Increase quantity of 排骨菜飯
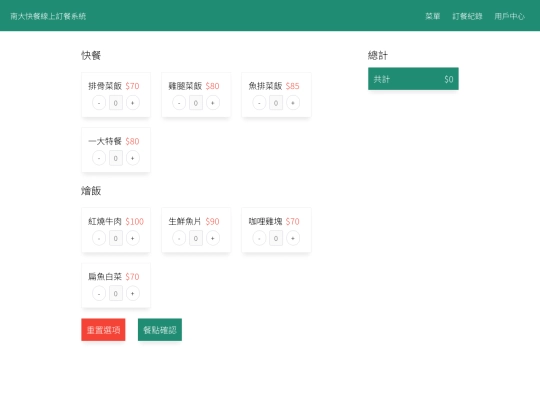The width and height of the screenshot is (540, 405). [133, 103]
